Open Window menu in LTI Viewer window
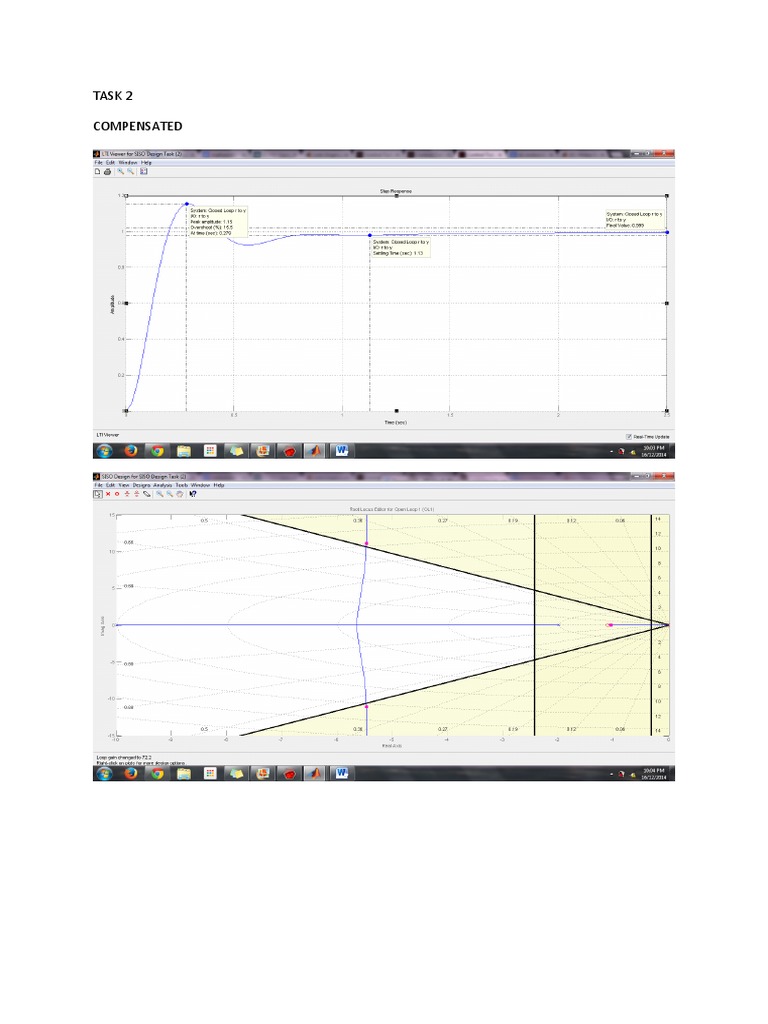The width and height of the screenshot is (768, 1024). tap(127, 163)
